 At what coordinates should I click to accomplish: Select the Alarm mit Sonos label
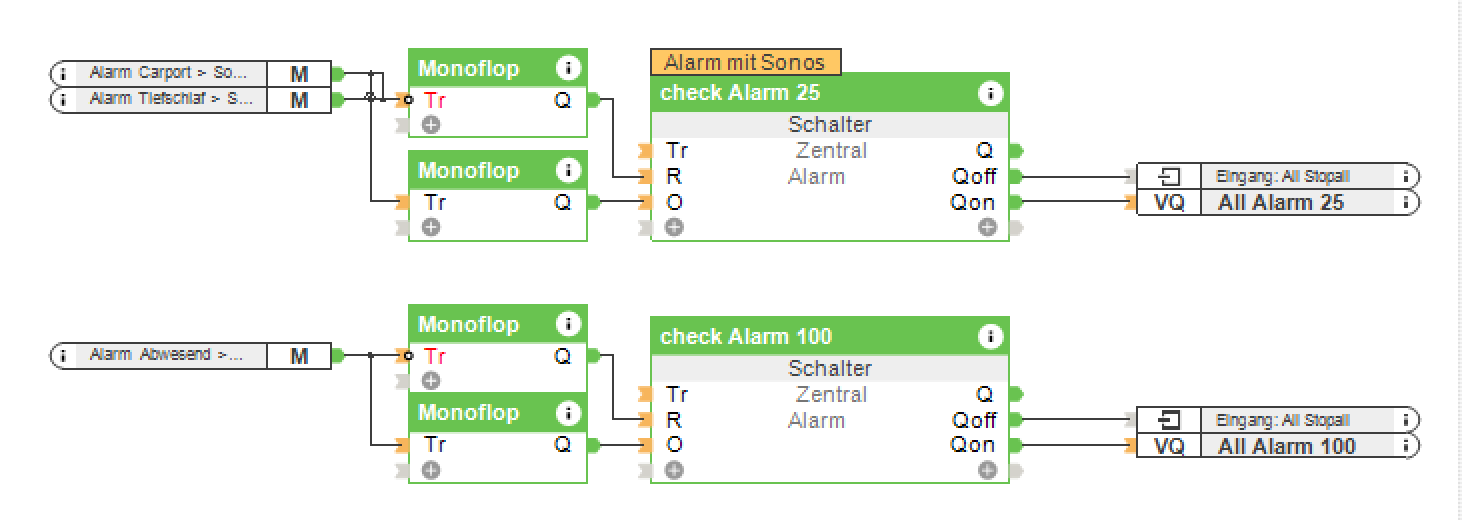coord(745,62)
